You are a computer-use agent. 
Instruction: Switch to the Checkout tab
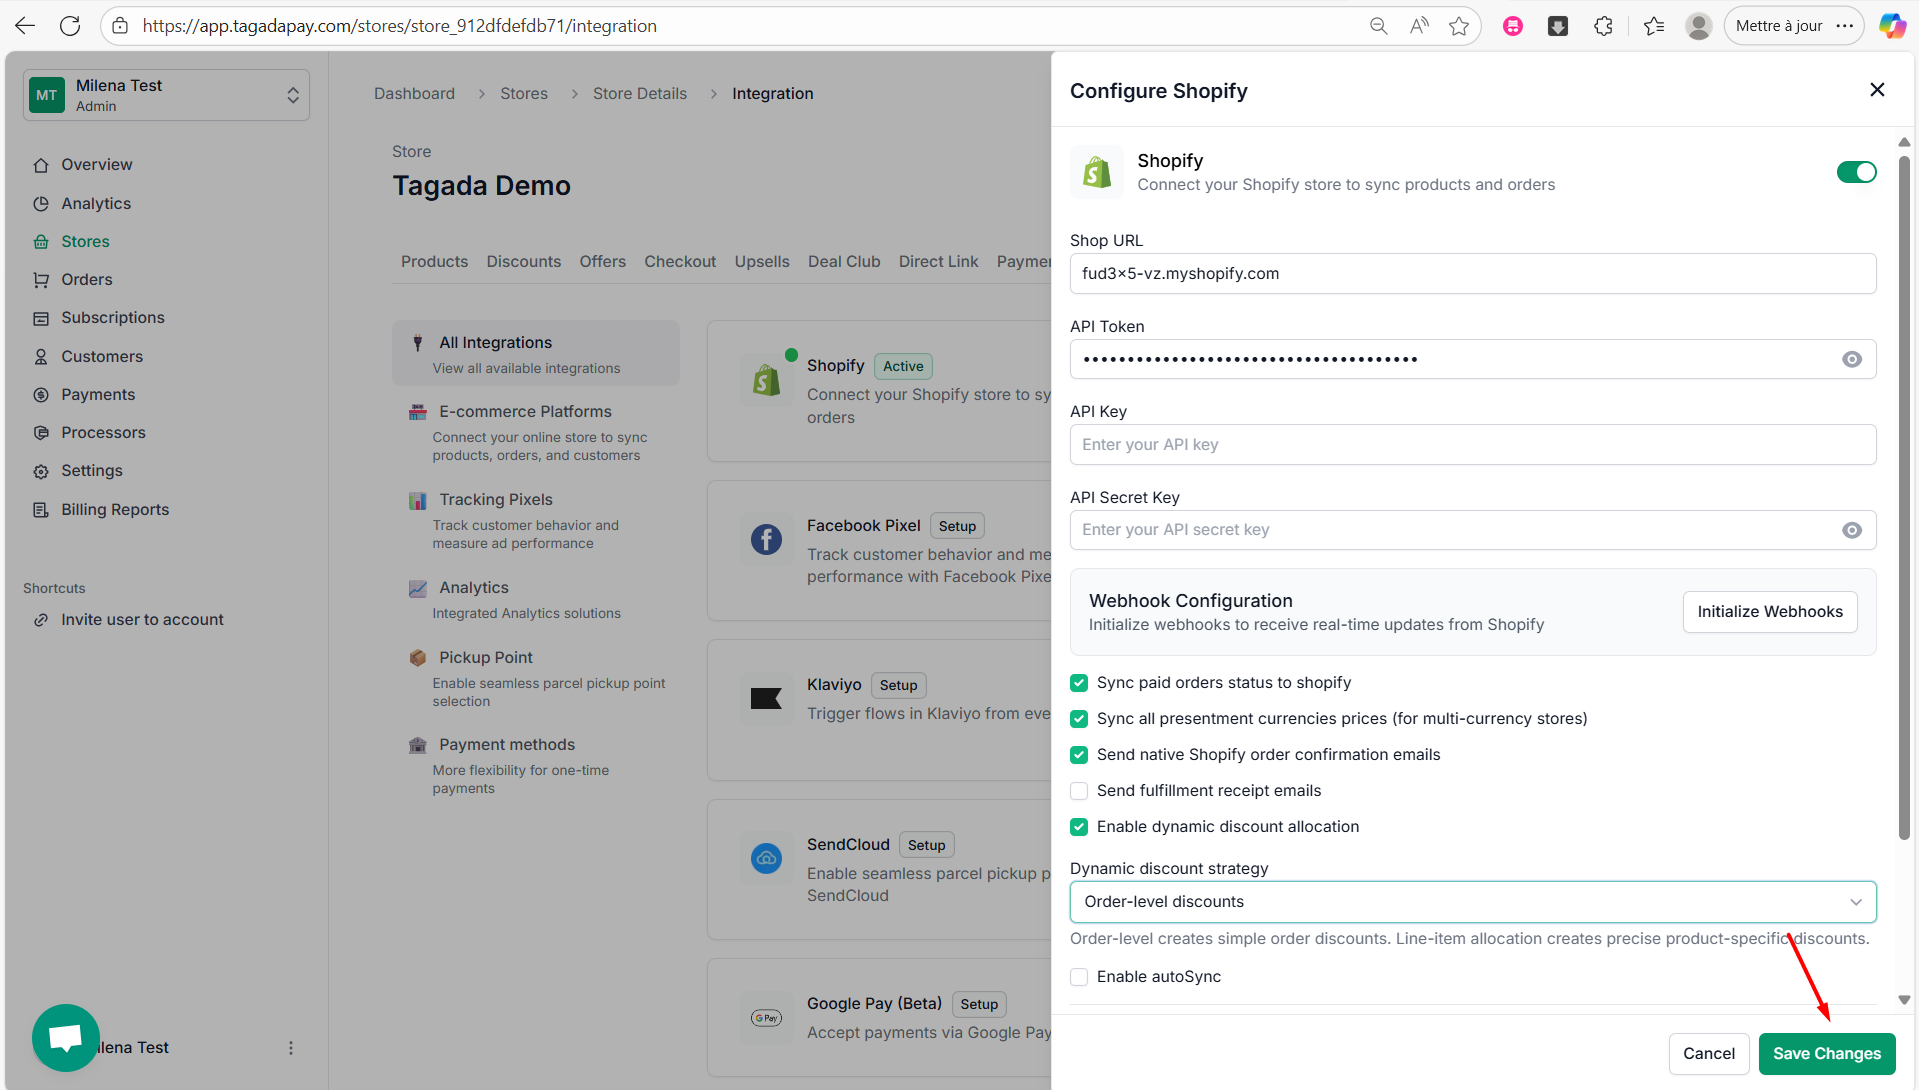[x=680, y=261]
